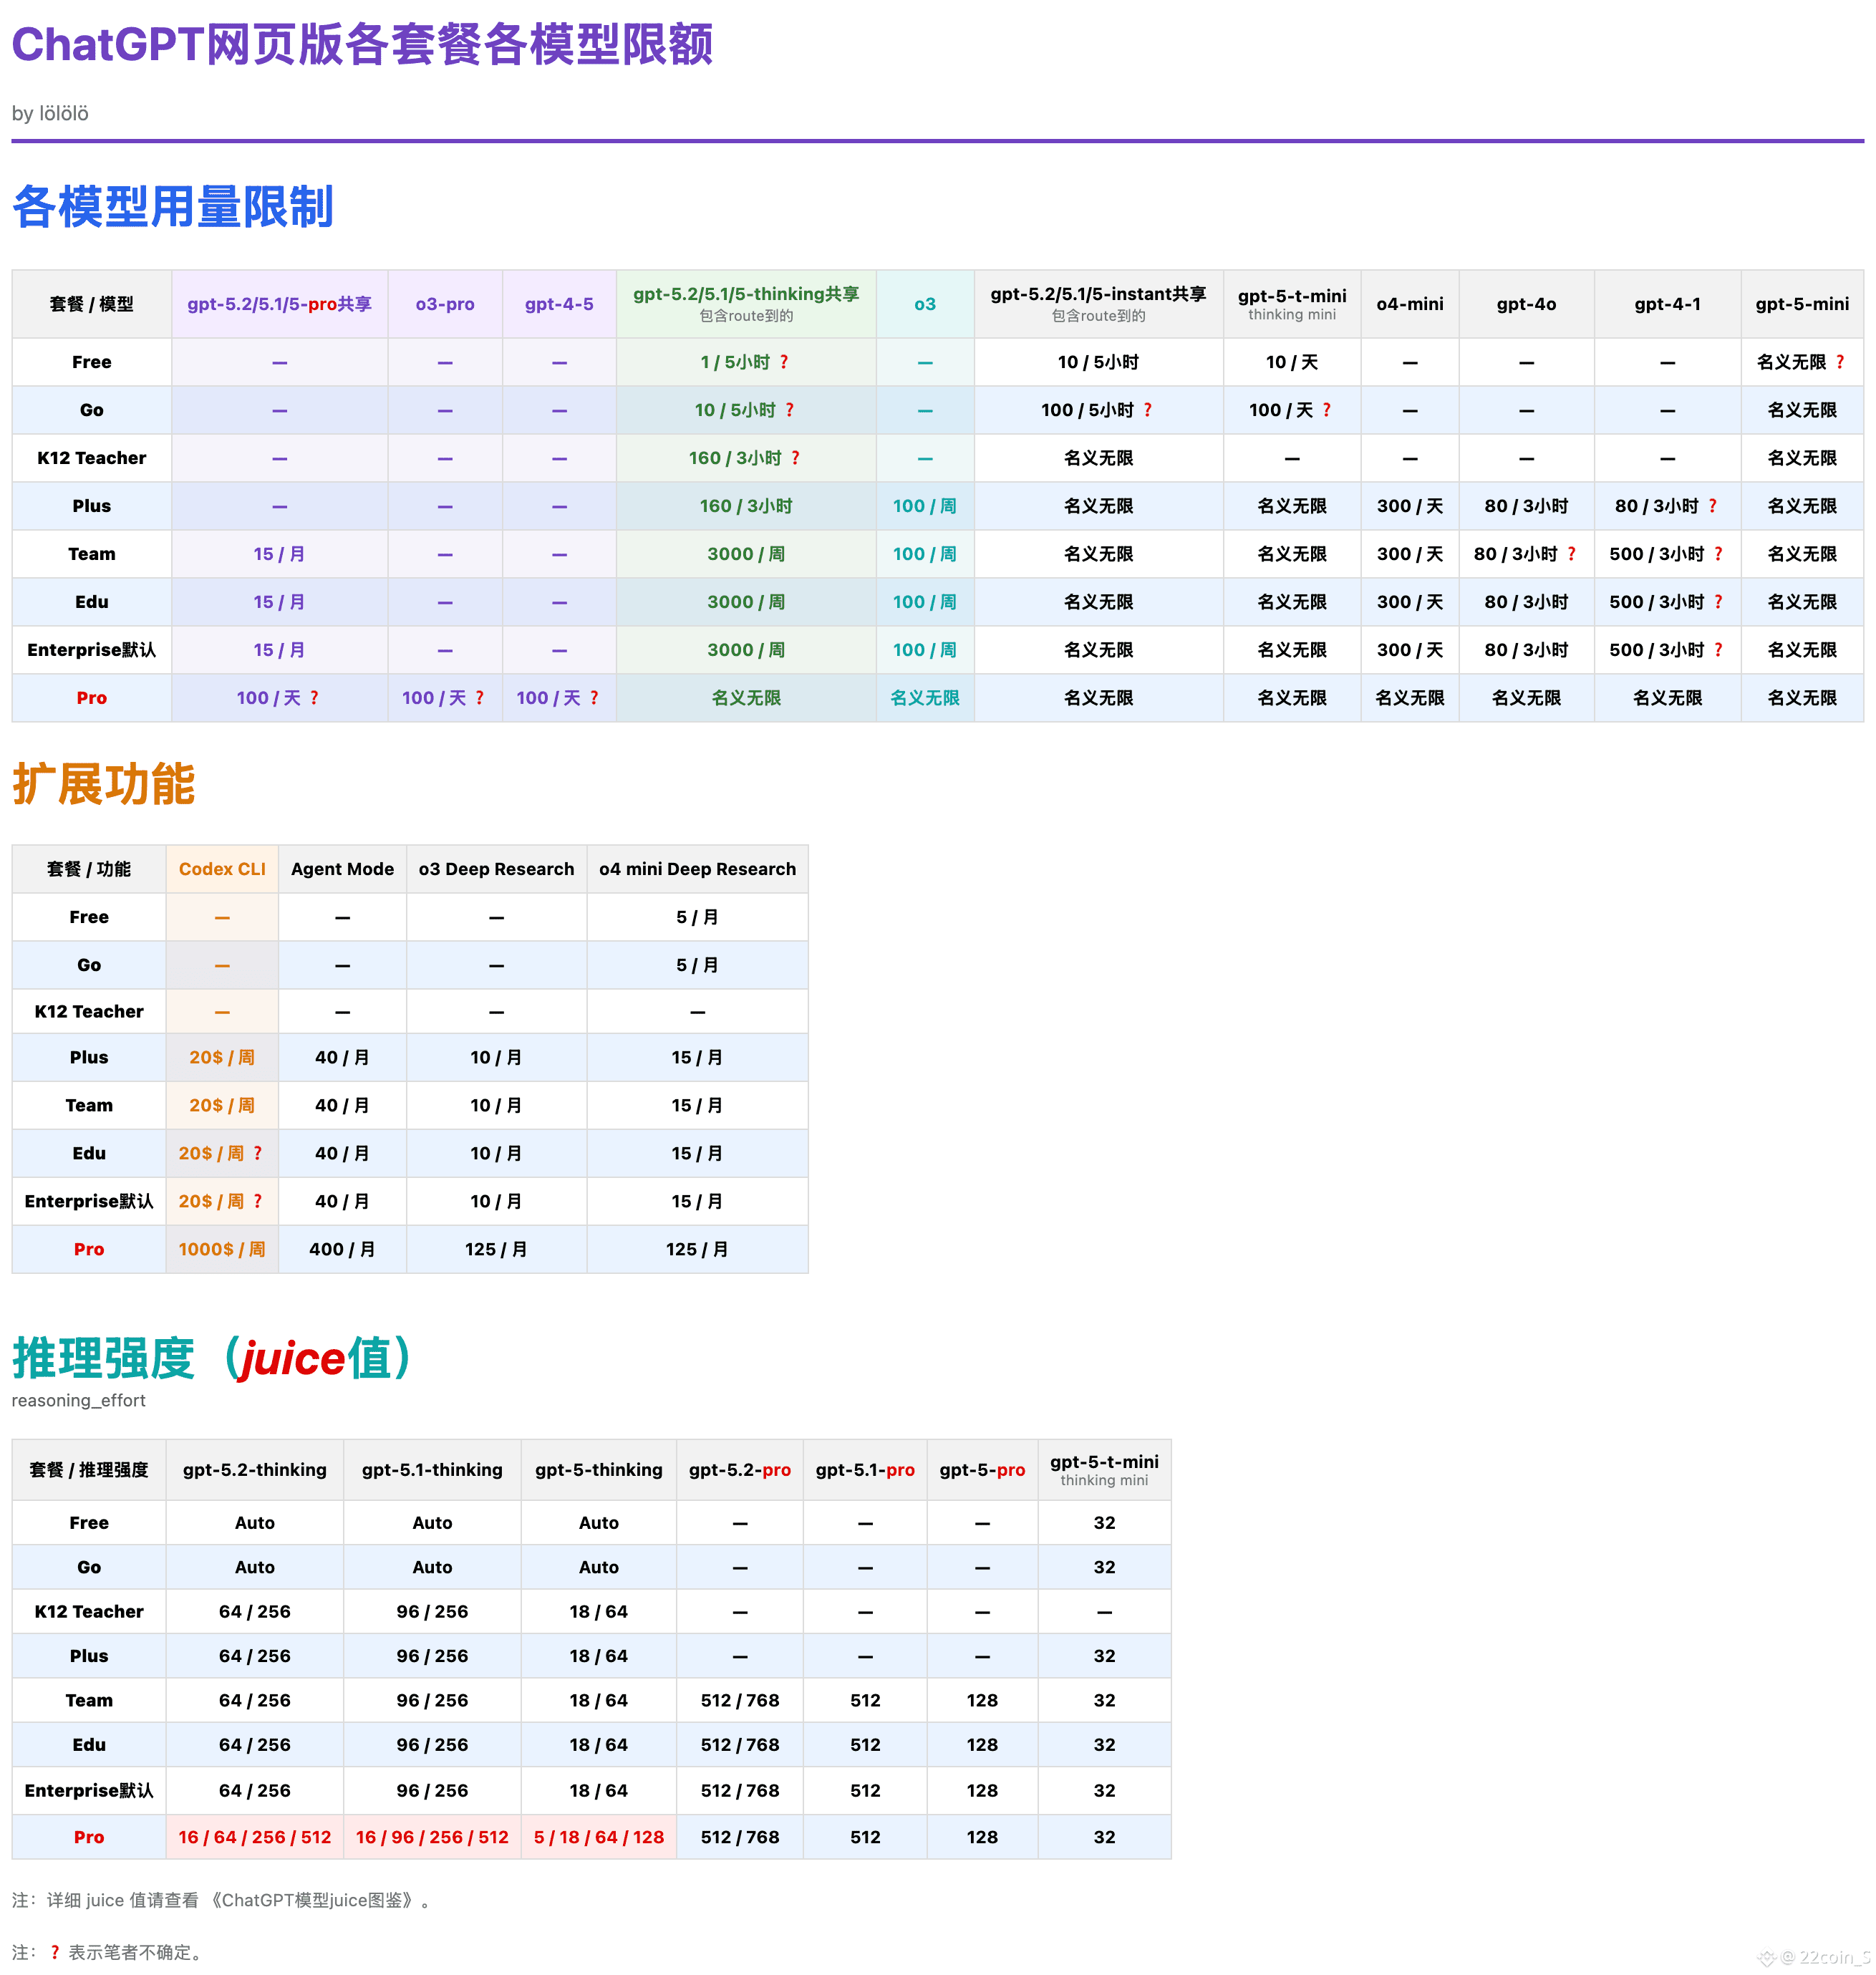This screenshot has width=1876, height=1975.
Task: Click the gpt-5.2-pro column header in juice table
Action: (x=739, y=1469)
